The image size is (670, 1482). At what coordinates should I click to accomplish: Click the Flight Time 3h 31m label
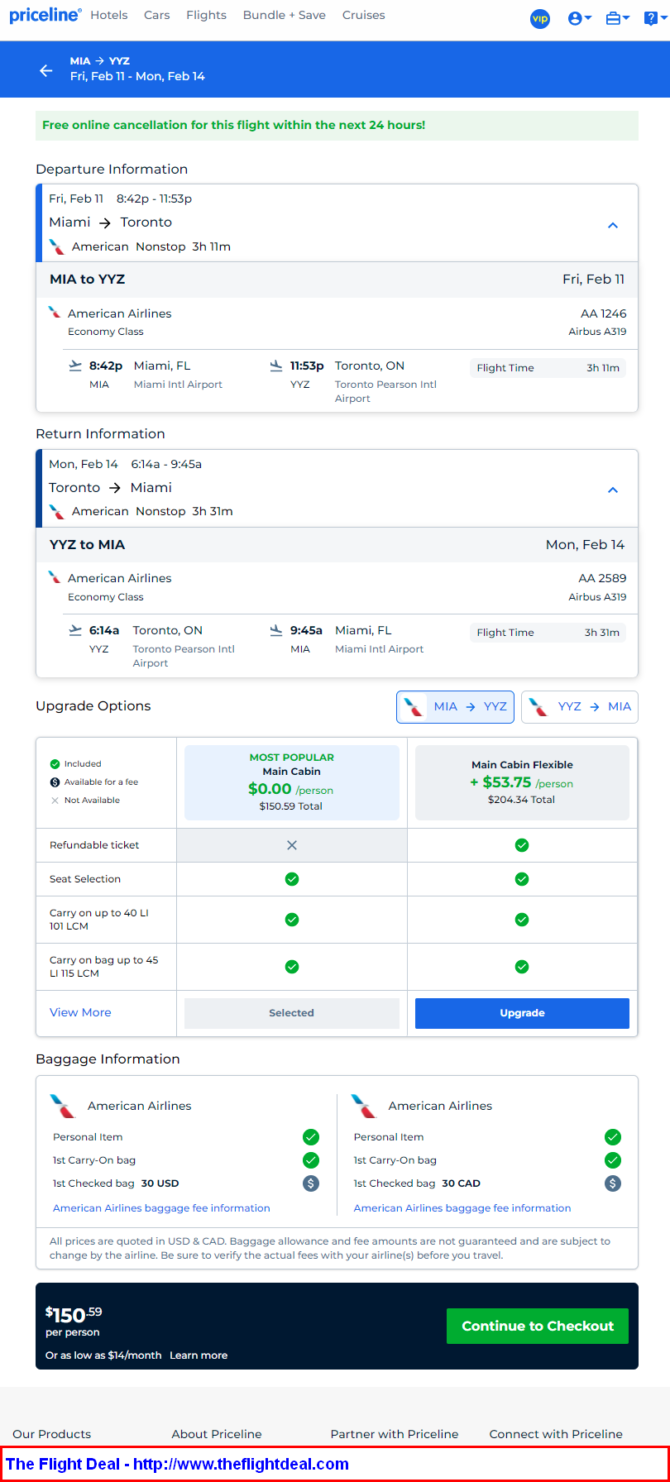[x=548, y=632]
